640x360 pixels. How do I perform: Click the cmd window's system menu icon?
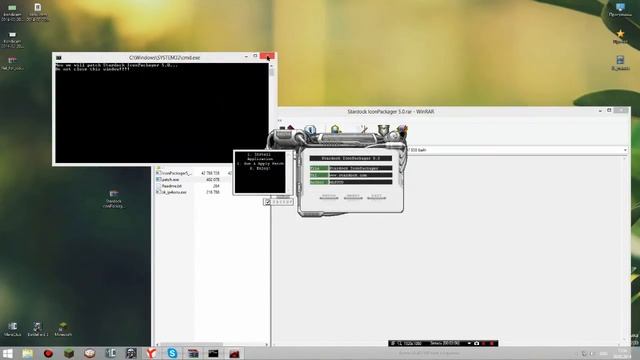[x=59, y=58]
